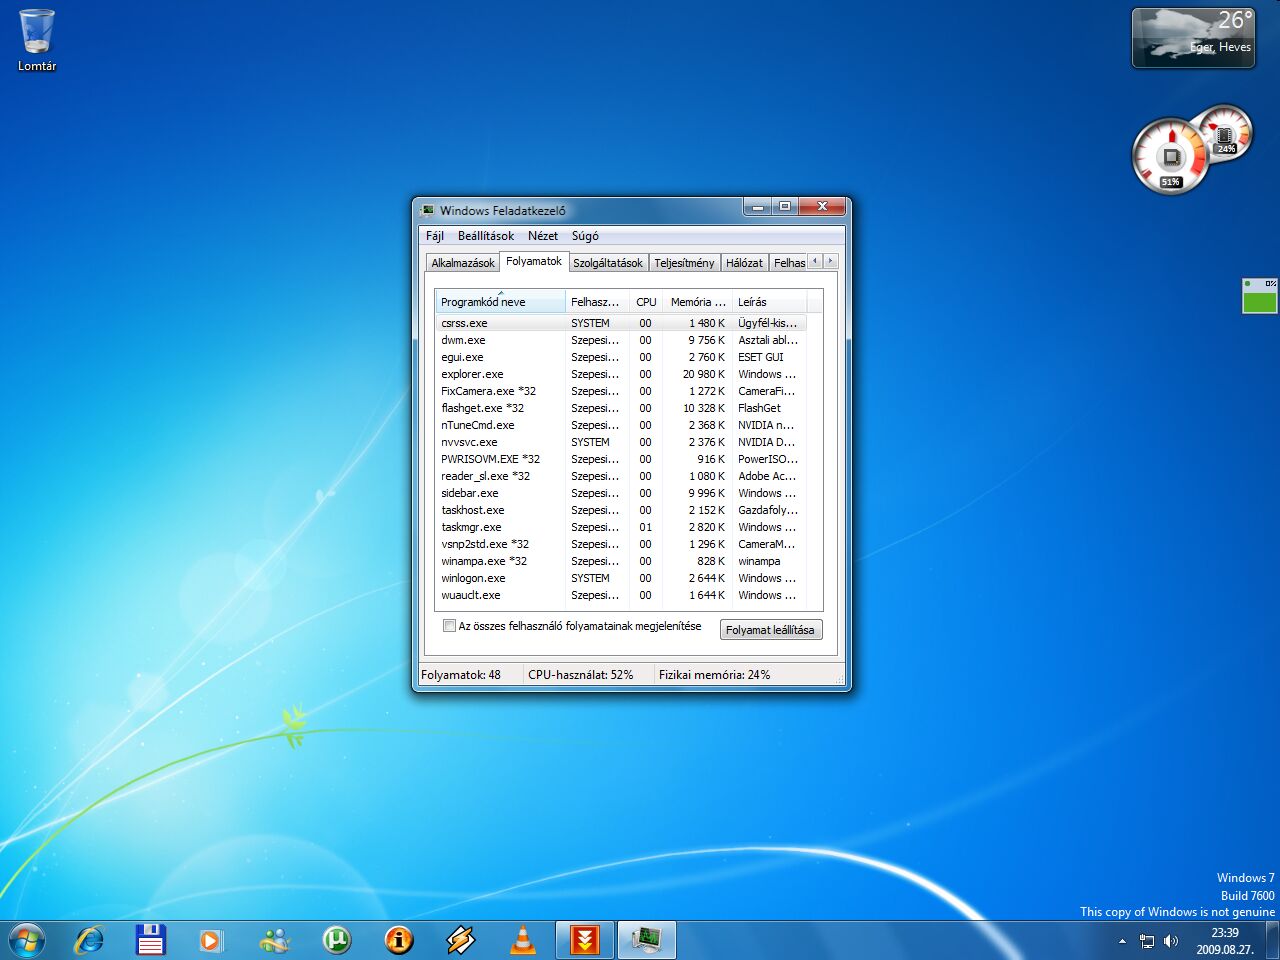The height and width of the screenshot is (960, 1280).
Task: Launch Internet Explorer from the taskbar
Action: pyautogui.click(x=89, y=940)
